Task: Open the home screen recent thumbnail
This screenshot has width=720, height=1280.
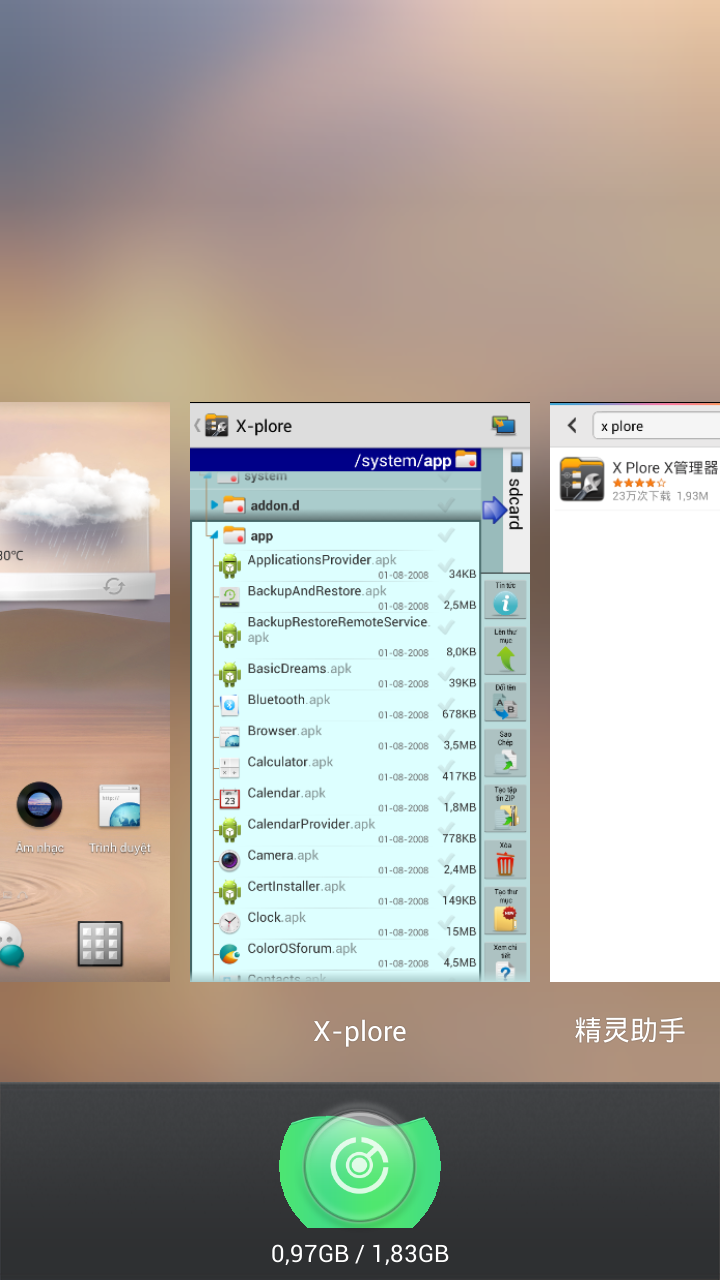Action: tap(85, 692)
